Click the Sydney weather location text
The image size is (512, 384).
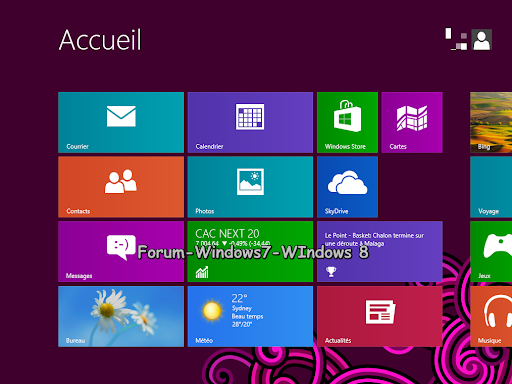click(x=242, y=308)
